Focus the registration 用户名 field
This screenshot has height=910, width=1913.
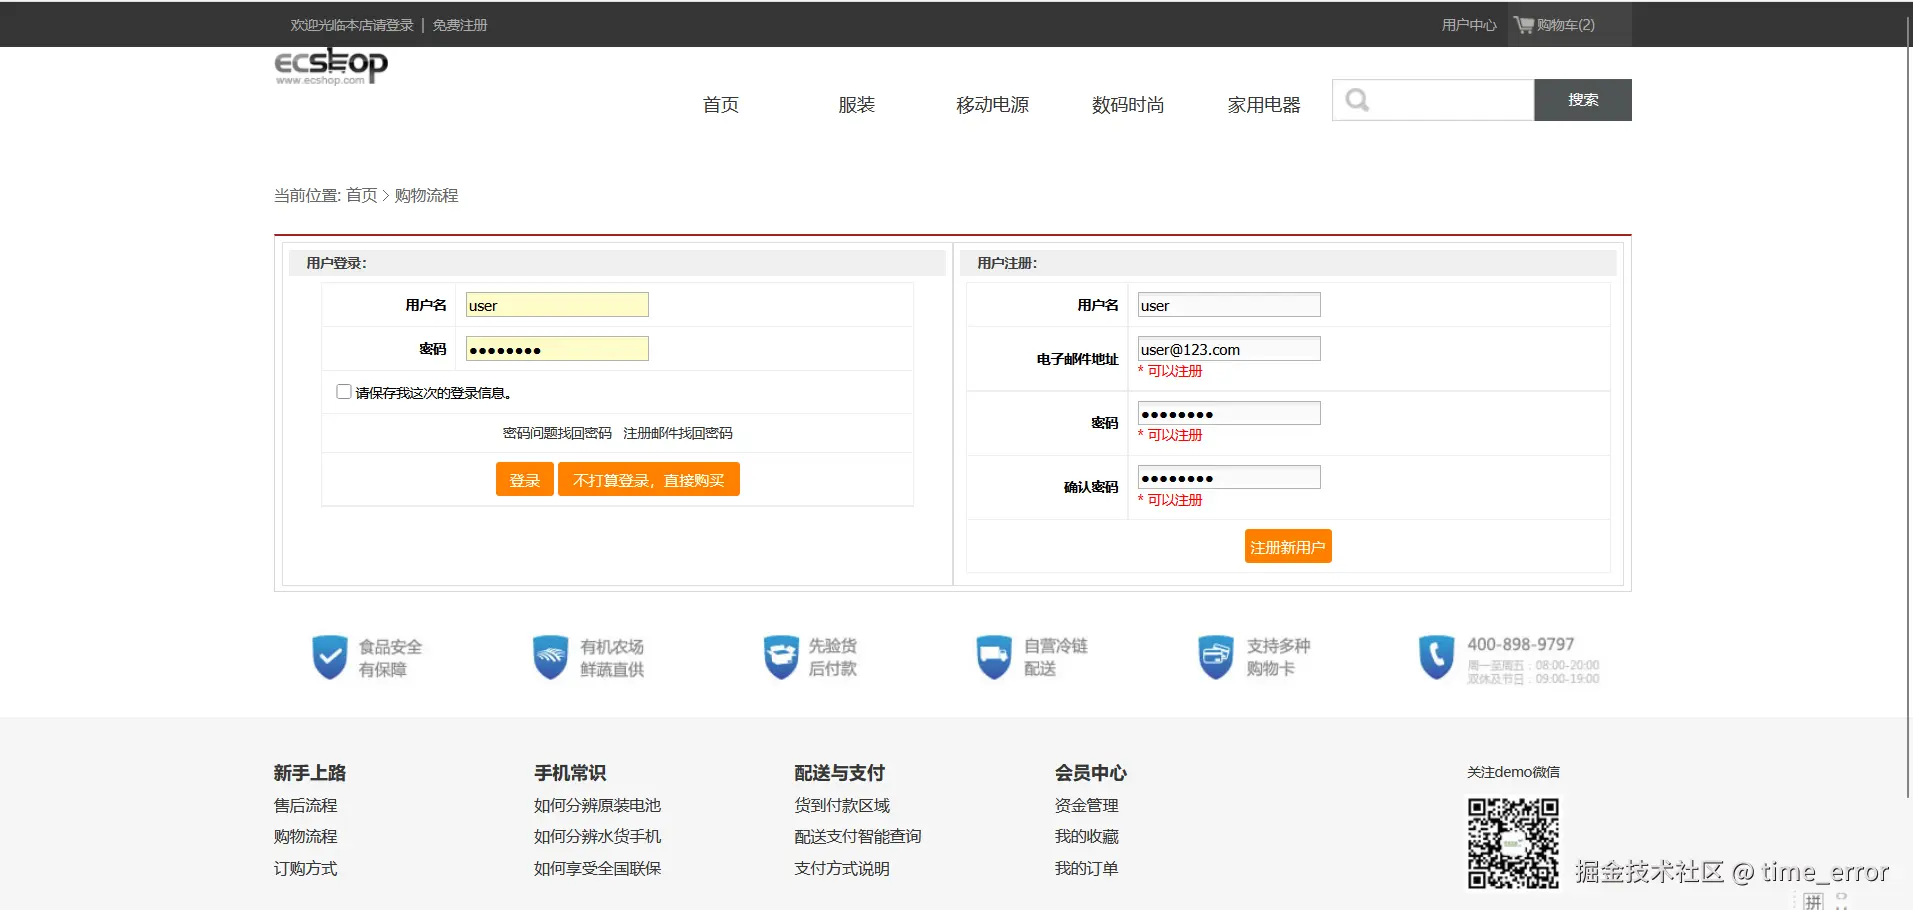click(1229, 305)
